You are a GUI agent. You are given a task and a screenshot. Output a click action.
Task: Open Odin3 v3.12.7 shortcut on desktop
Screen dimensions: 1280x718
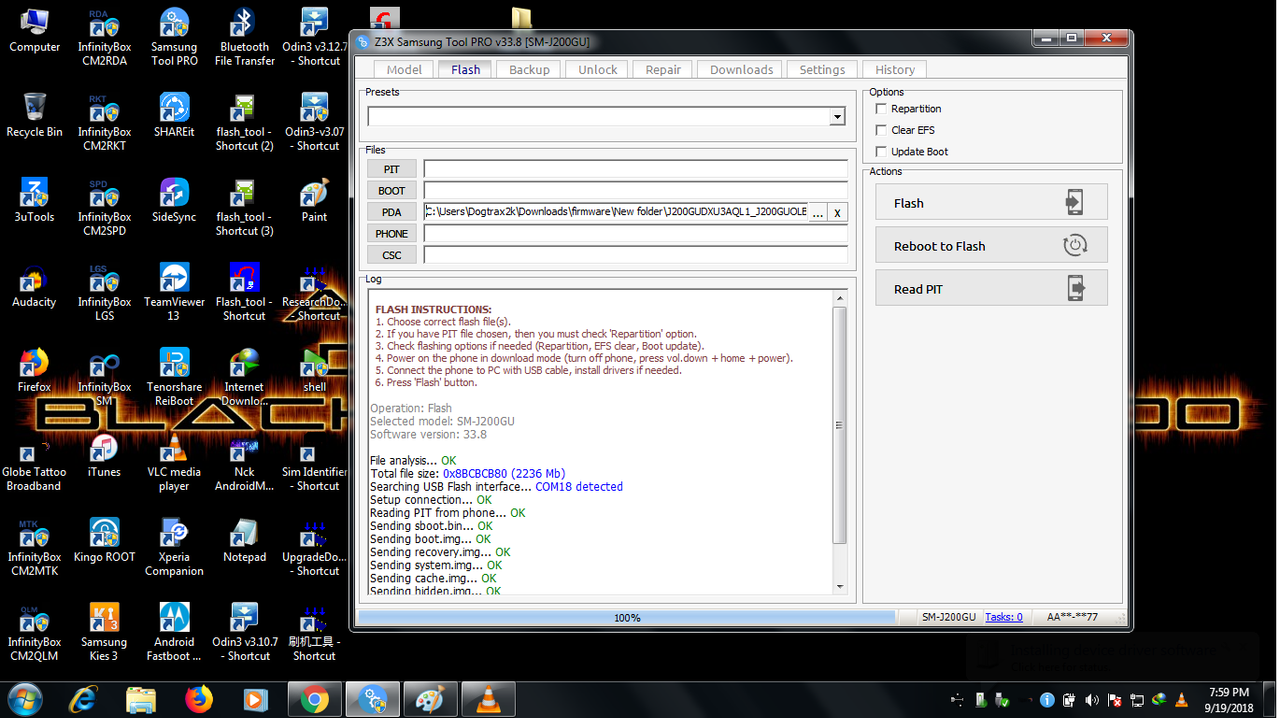coord(314,37)
